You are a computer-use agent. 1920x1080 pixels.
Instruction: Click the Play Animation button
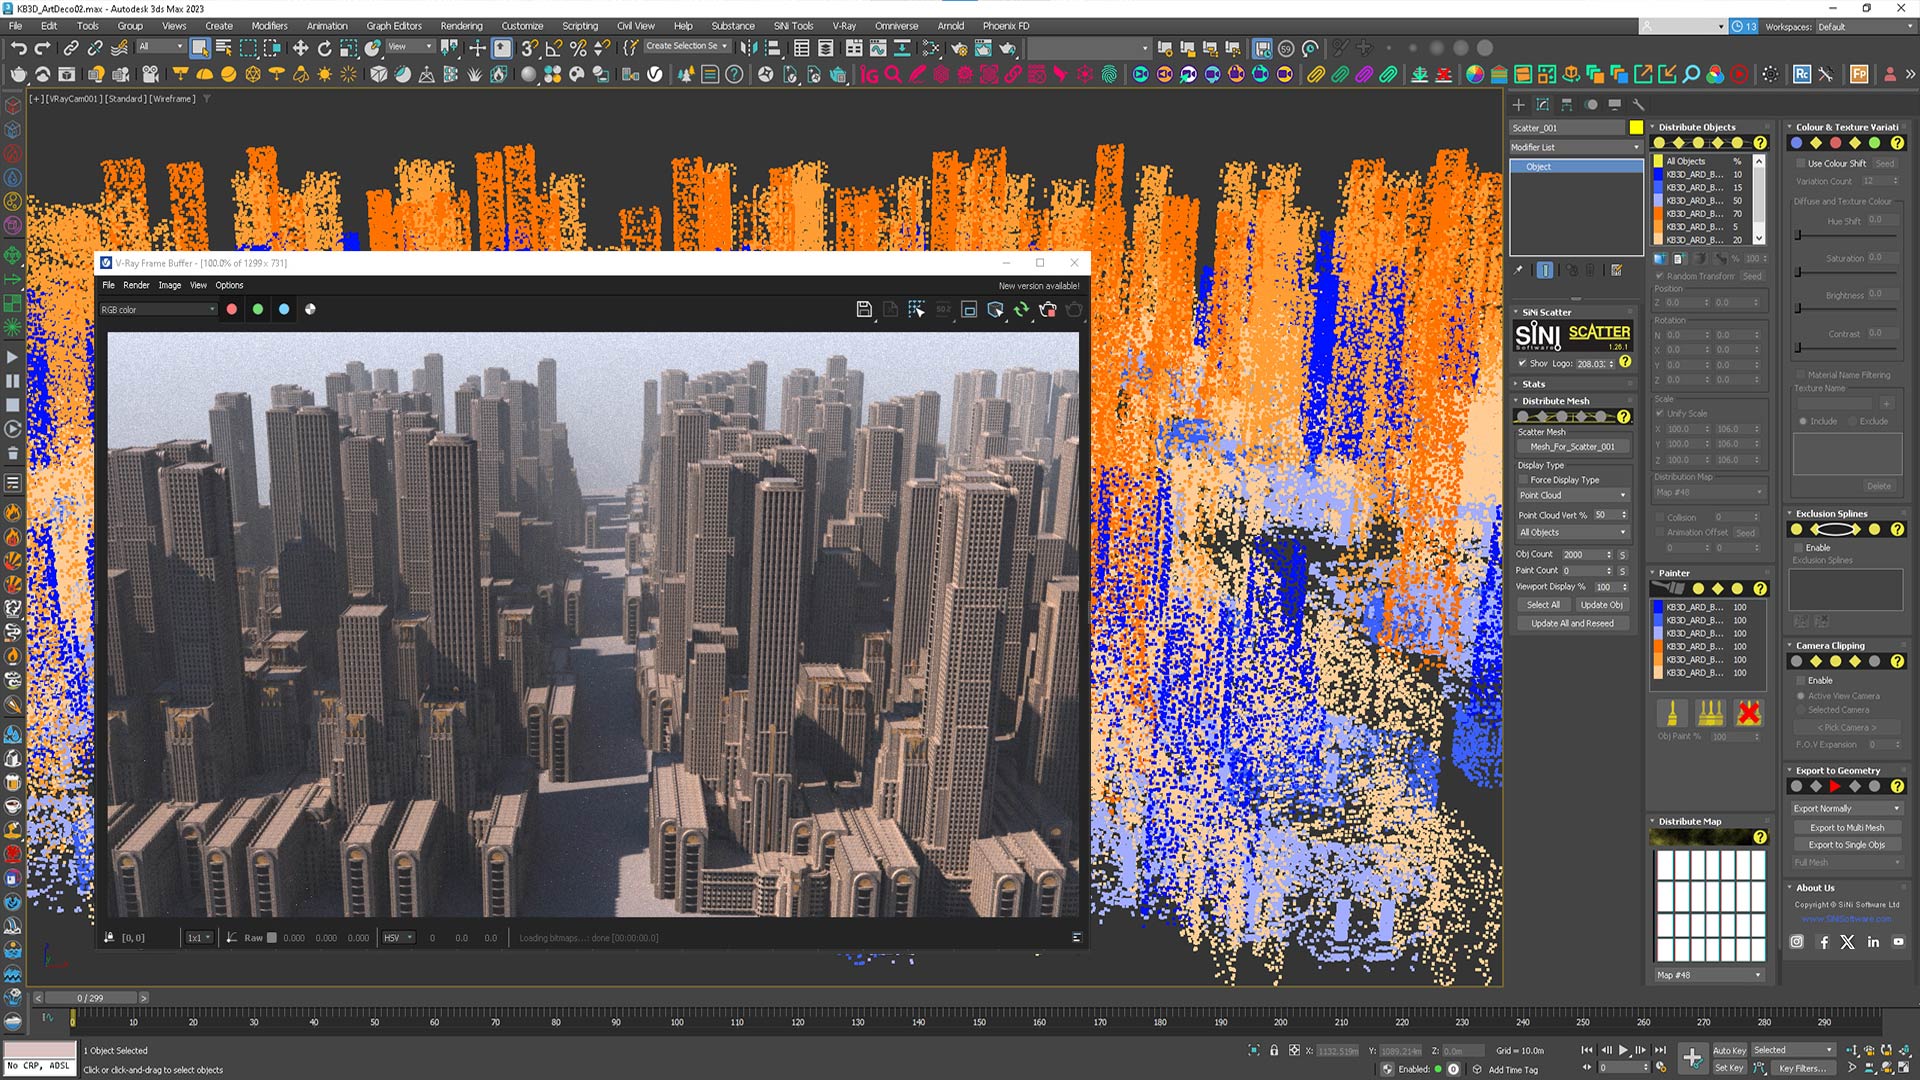click(x=1624, y=1050)
